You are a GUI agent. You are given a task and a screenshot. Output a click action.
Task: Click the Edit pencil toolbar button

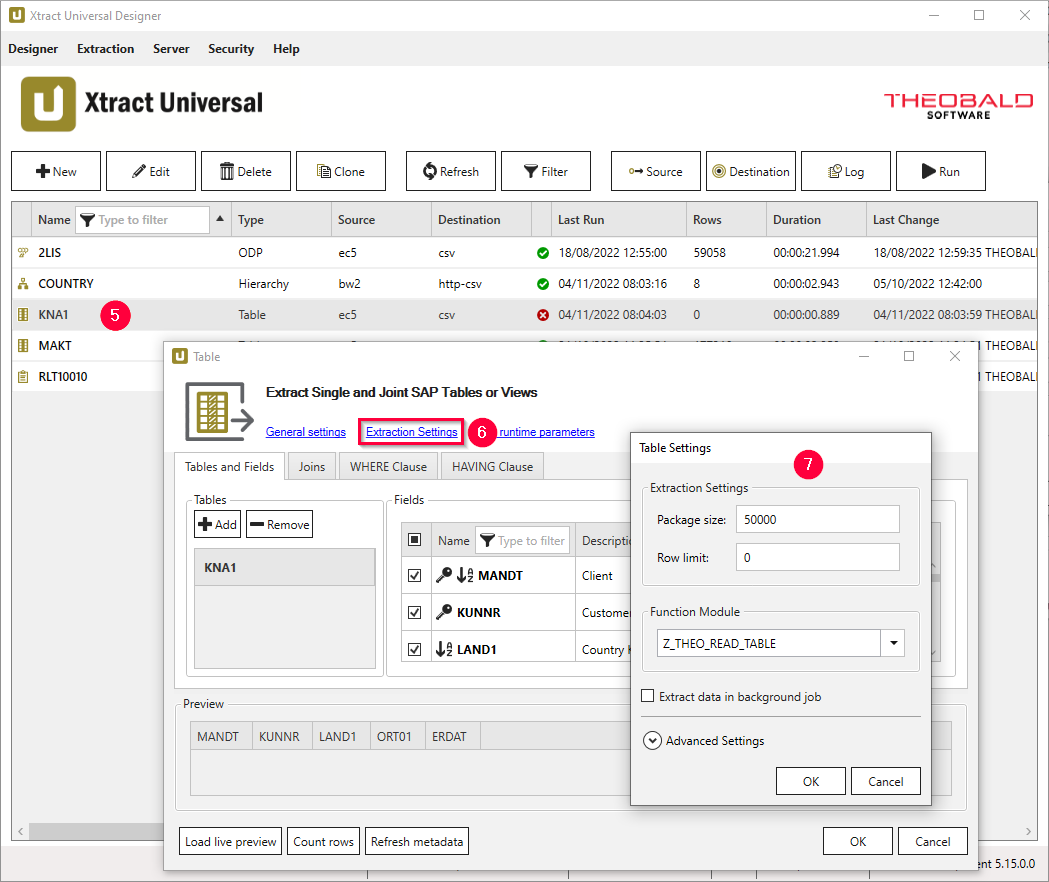click(151, 171)
